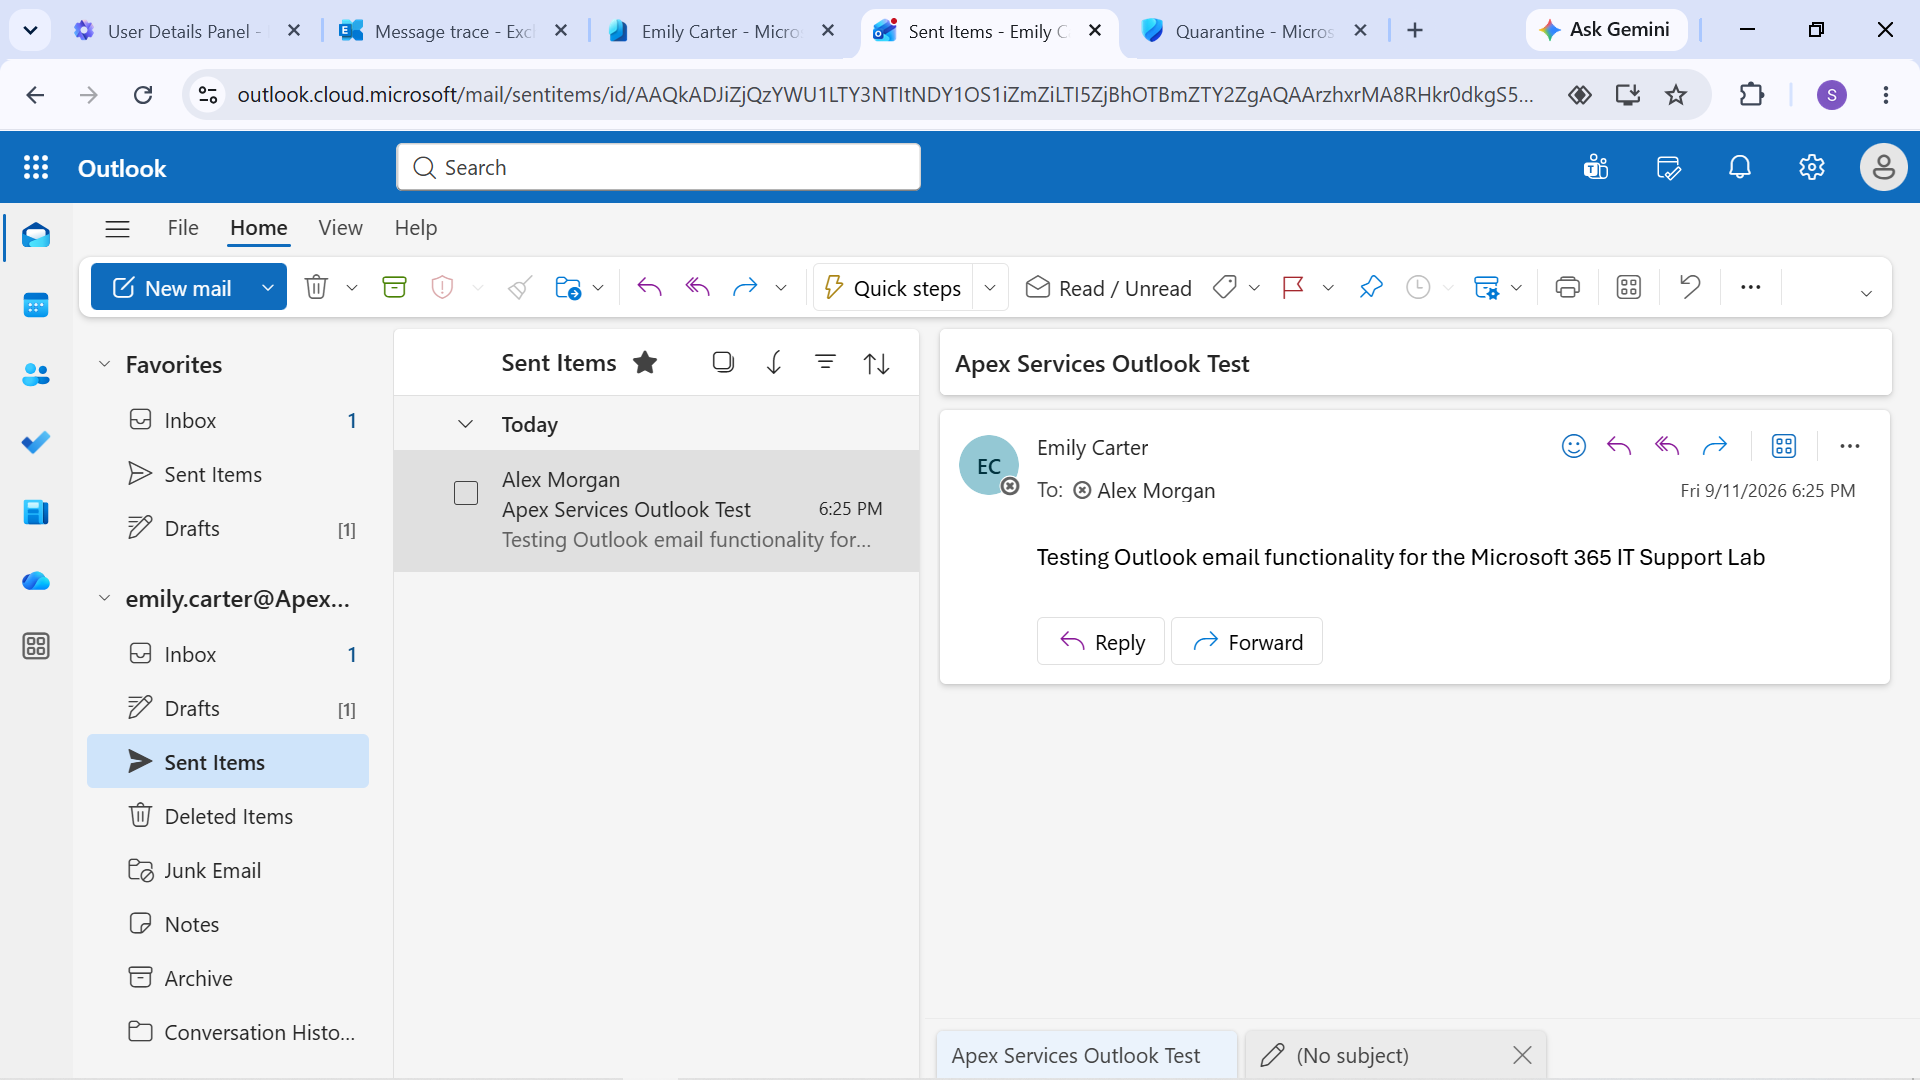Screen dimensions: 1920x1080
Task: Open the notifications bell
Action: coord(1740,167)
